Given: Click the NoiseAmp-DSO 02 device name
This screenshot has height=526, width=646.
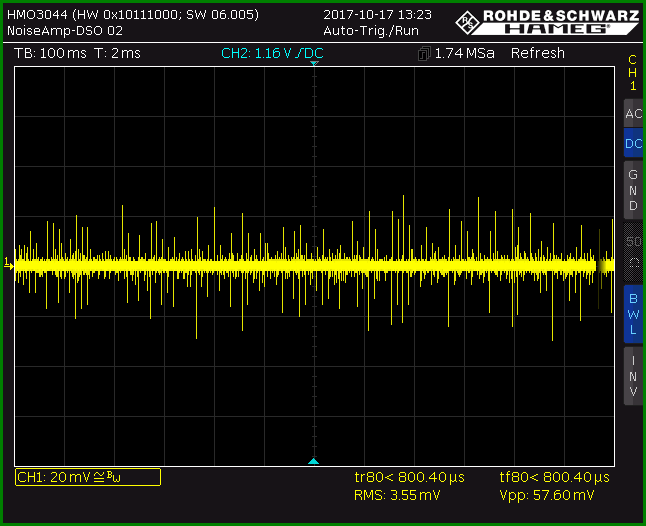Looking at the screenshot, I should 65,31.
